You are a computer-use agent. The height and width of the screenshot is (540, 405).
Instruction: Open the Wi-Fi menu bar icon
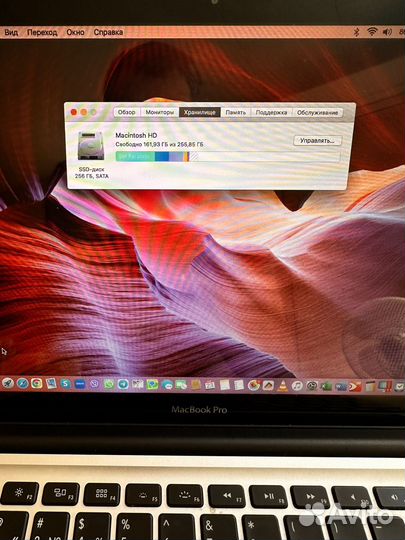click(372, 32)
